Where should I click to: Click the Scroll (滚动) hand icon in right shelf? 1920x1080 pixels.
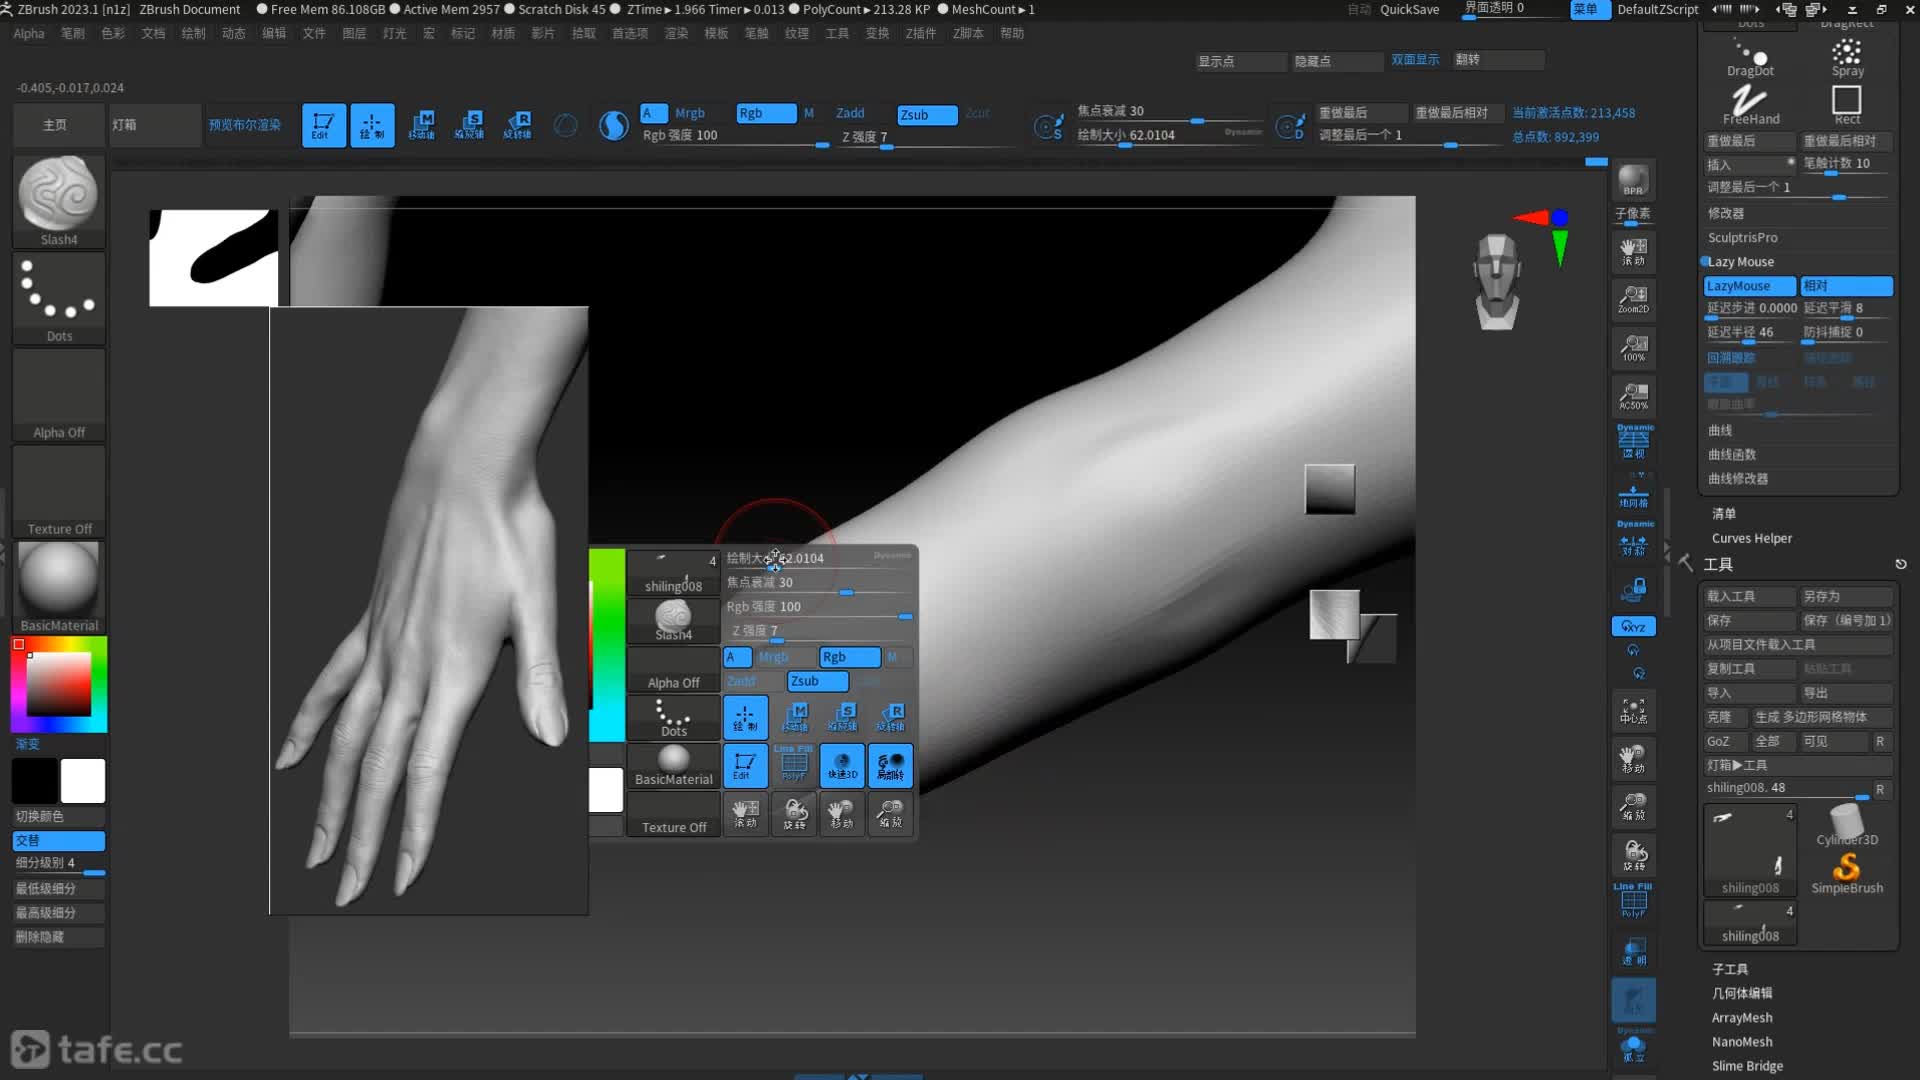tap(1633, 251)
